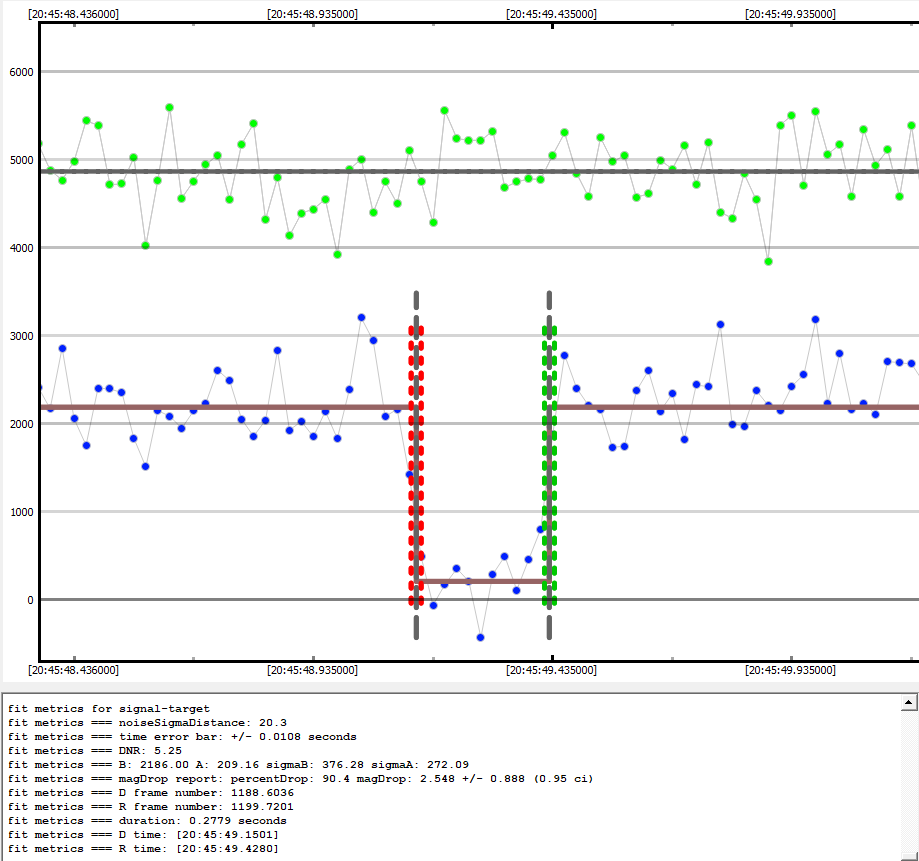Screen dimensions: 919x861
Task: Click the dark horizontal mean line through the green reference curve
Action: pos(479,171)
